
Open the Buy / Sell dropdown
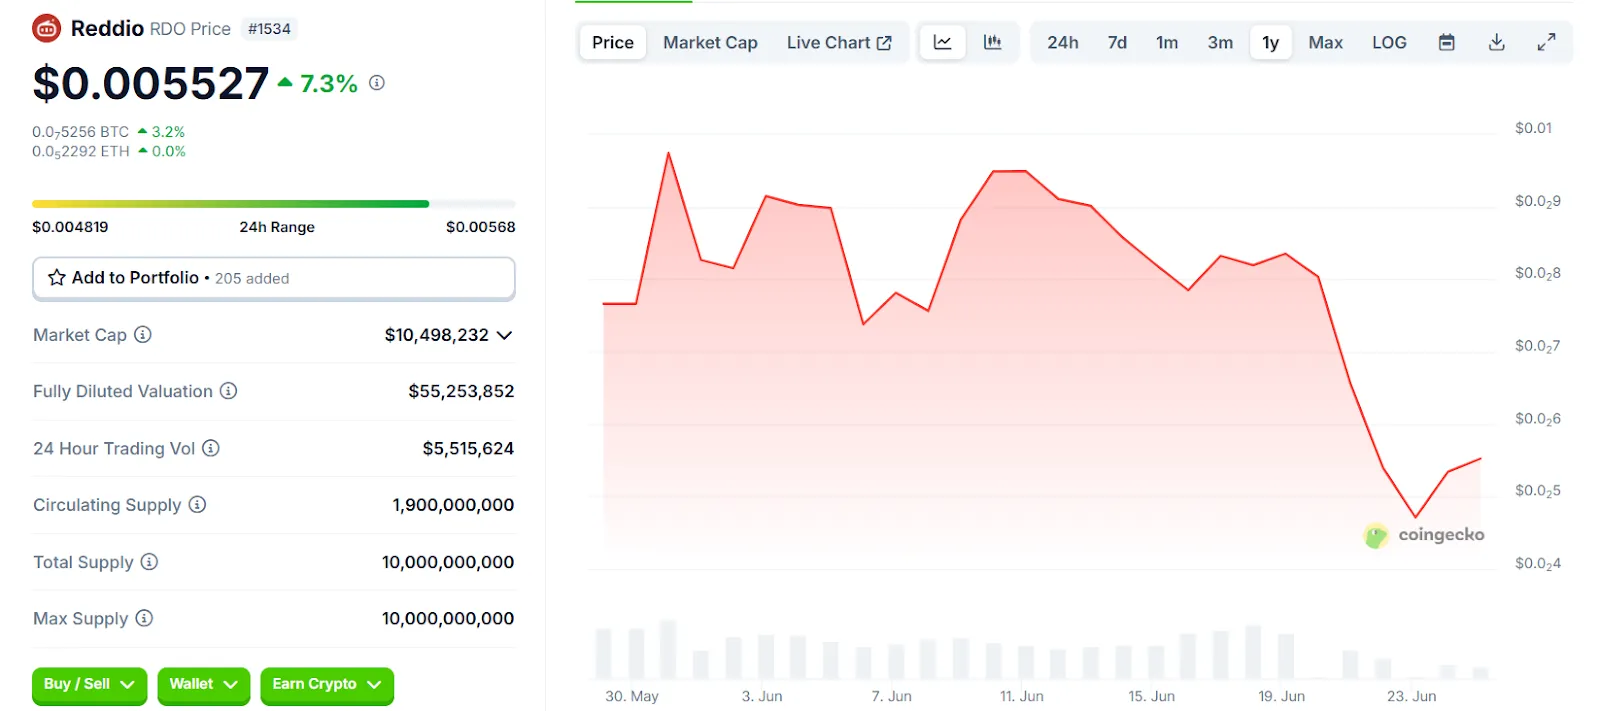pos(89,685)
